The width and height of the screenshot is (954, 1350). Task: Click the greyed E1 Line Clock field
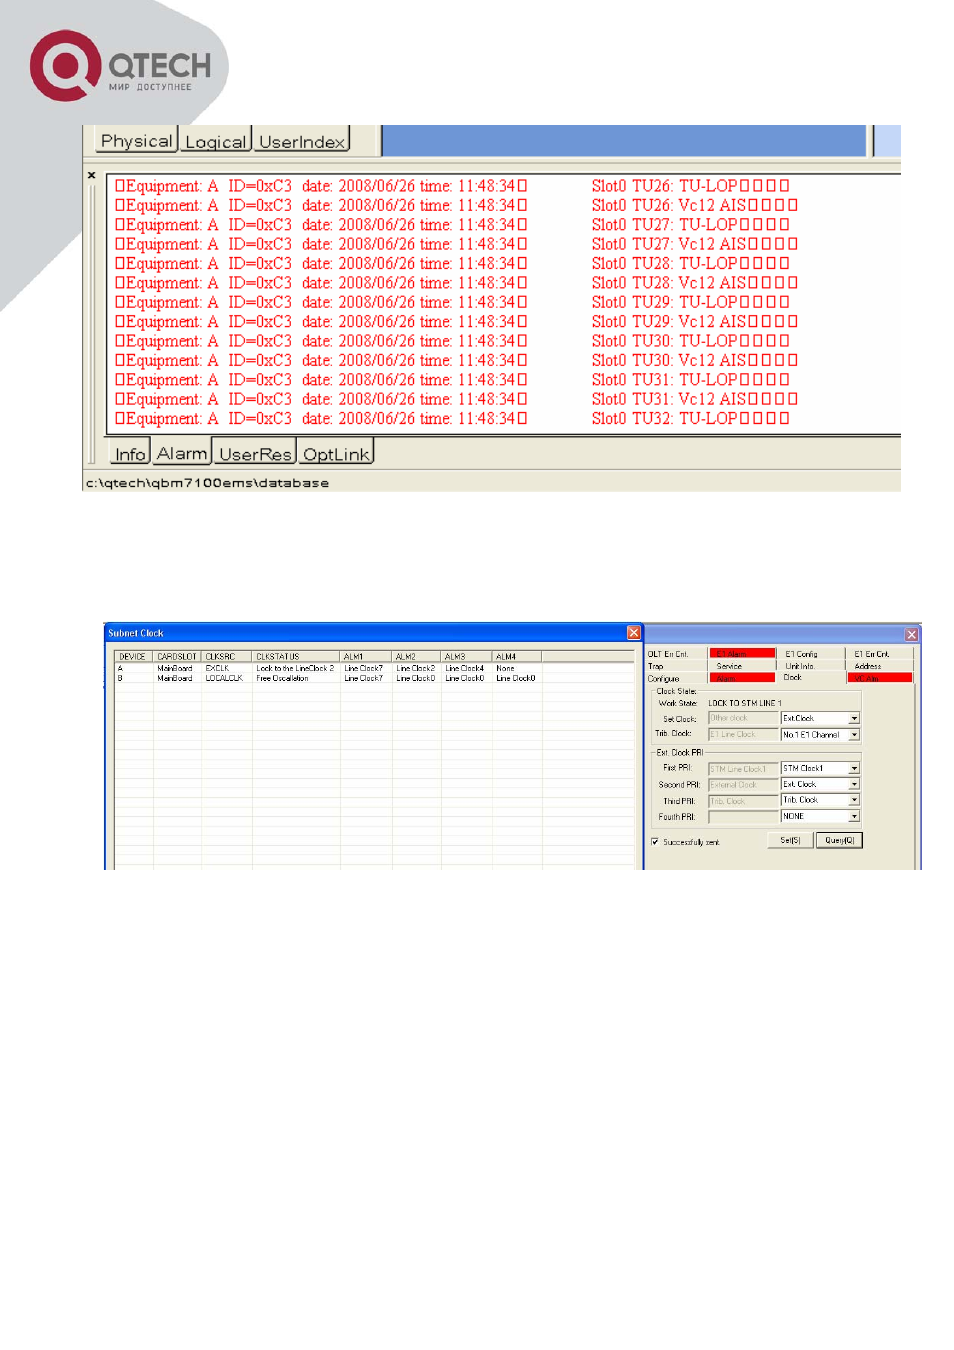tap(743, 734)
